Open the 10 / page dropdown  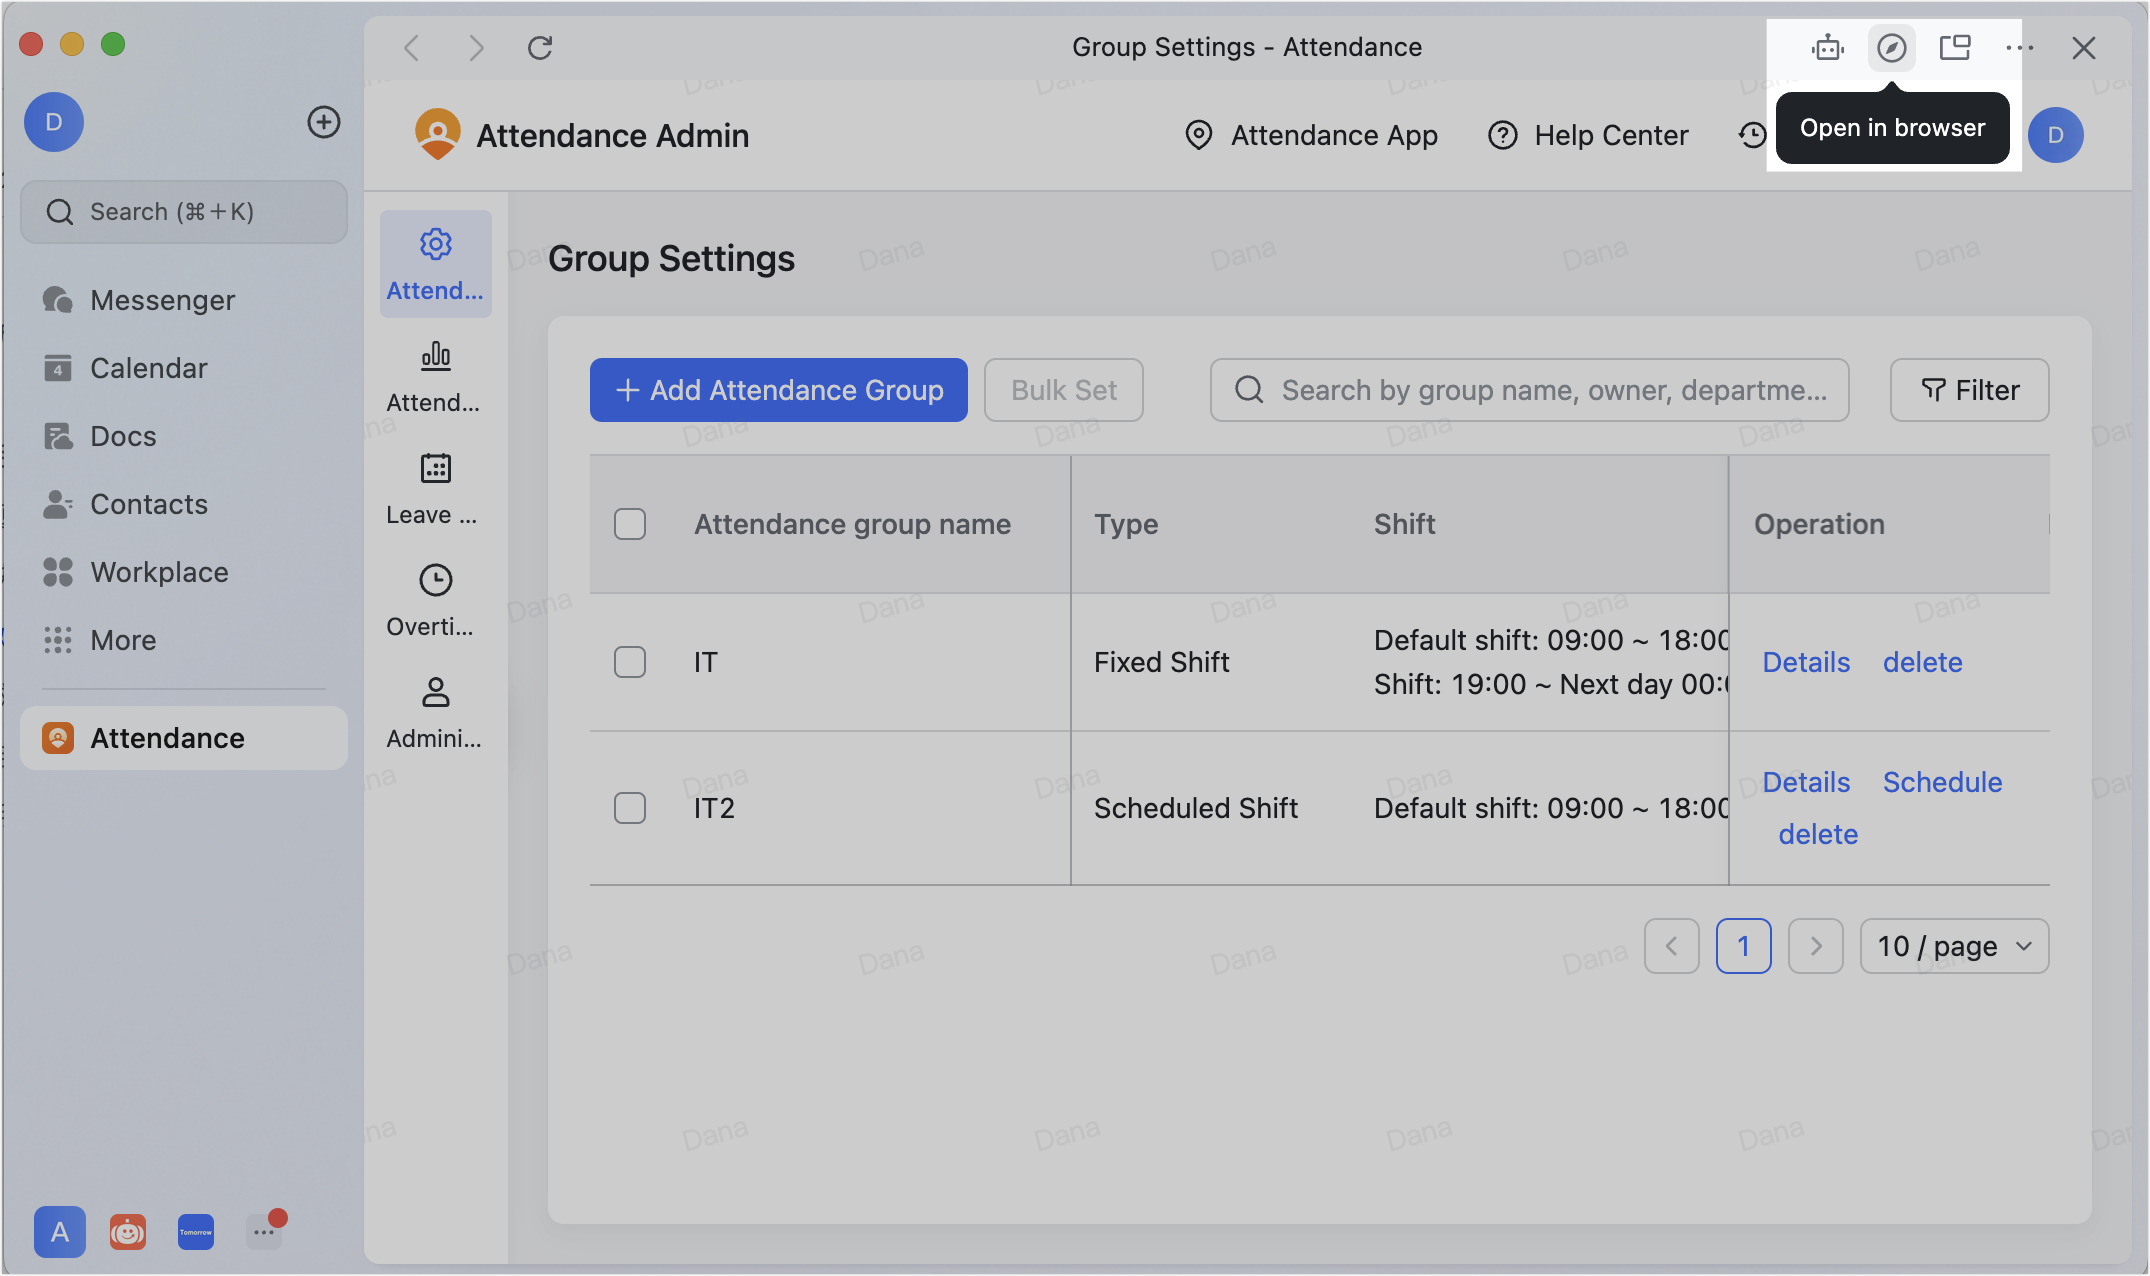tap(1952, 946)
